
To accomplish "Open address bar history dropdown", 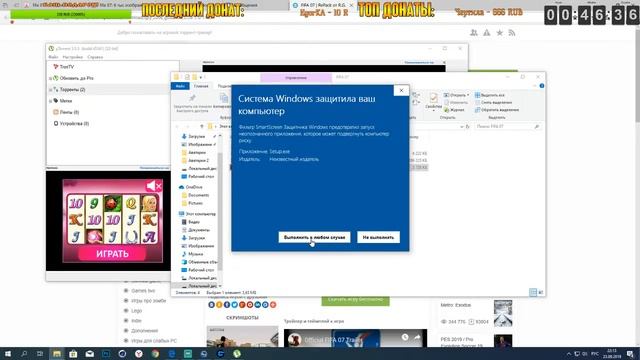I will 462,127.
